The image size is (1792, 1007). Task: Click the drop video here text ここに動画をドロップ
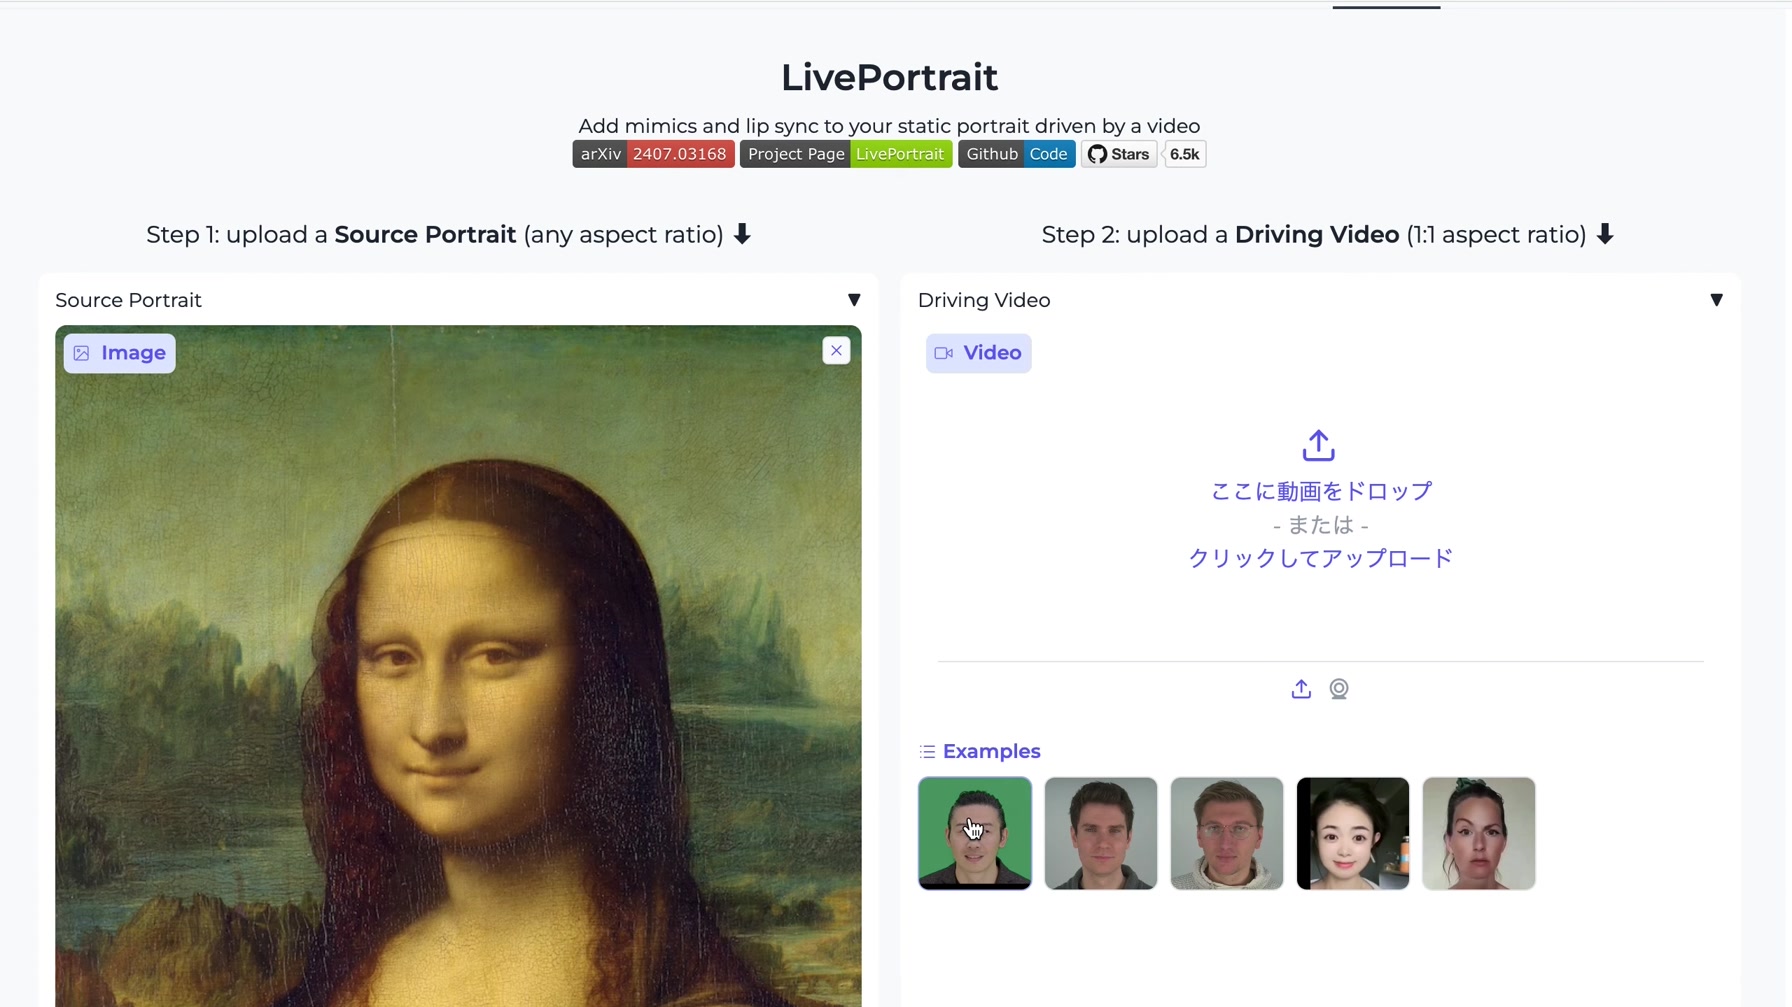(1321, 491)
